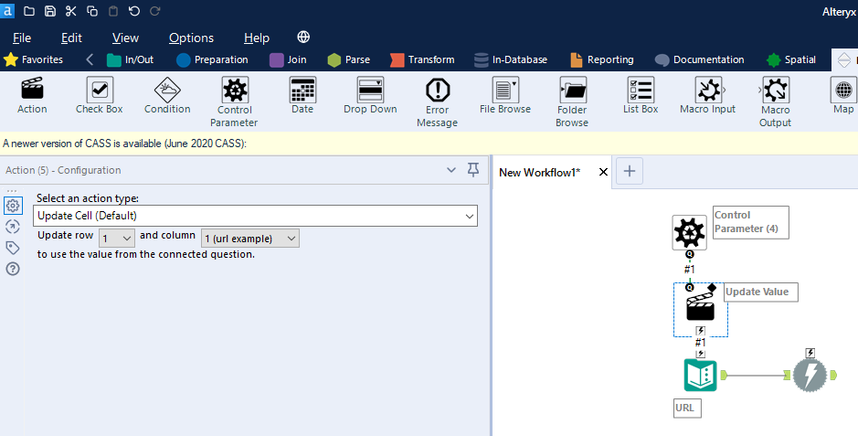This screenshot has height=436, width=858.
Task: Click the URL annotation label
Action: 687,408
